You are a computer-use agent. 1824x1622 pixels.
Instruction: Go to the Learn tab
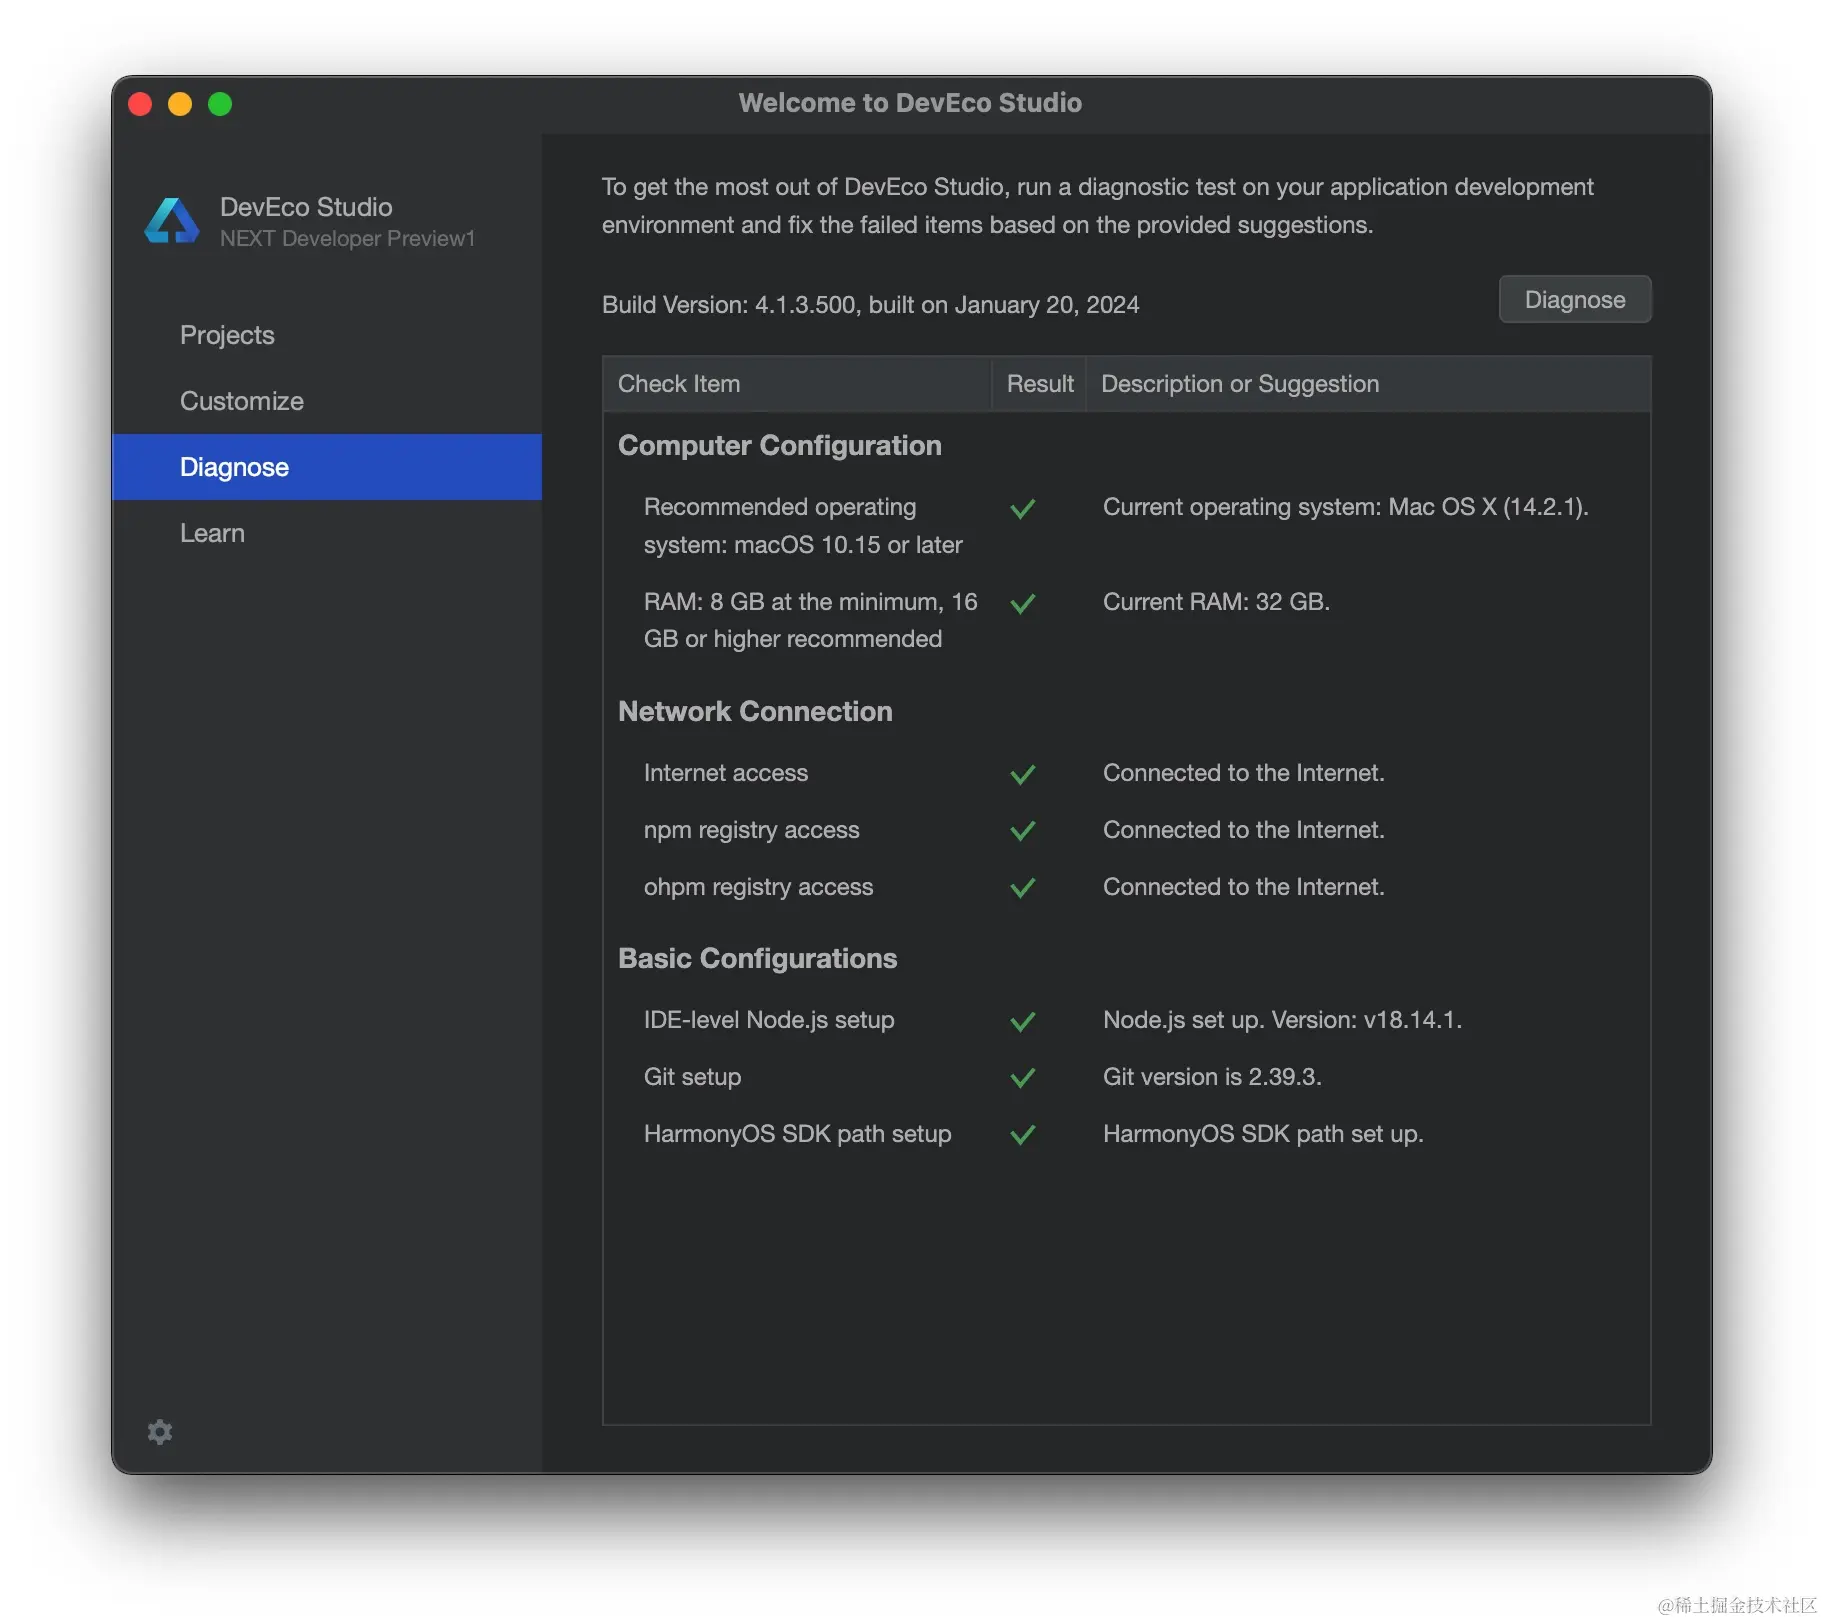[327, 533]
